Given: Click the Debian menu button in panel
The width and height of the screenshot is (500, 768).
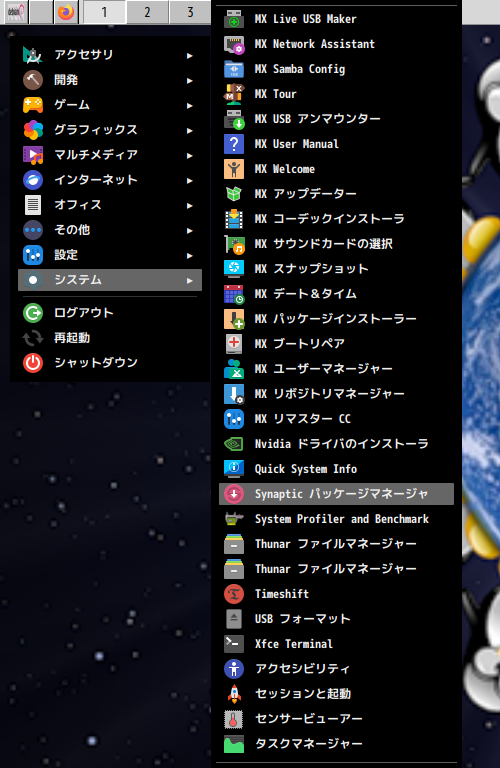Looking at the screenshot, I should point(16,12).
